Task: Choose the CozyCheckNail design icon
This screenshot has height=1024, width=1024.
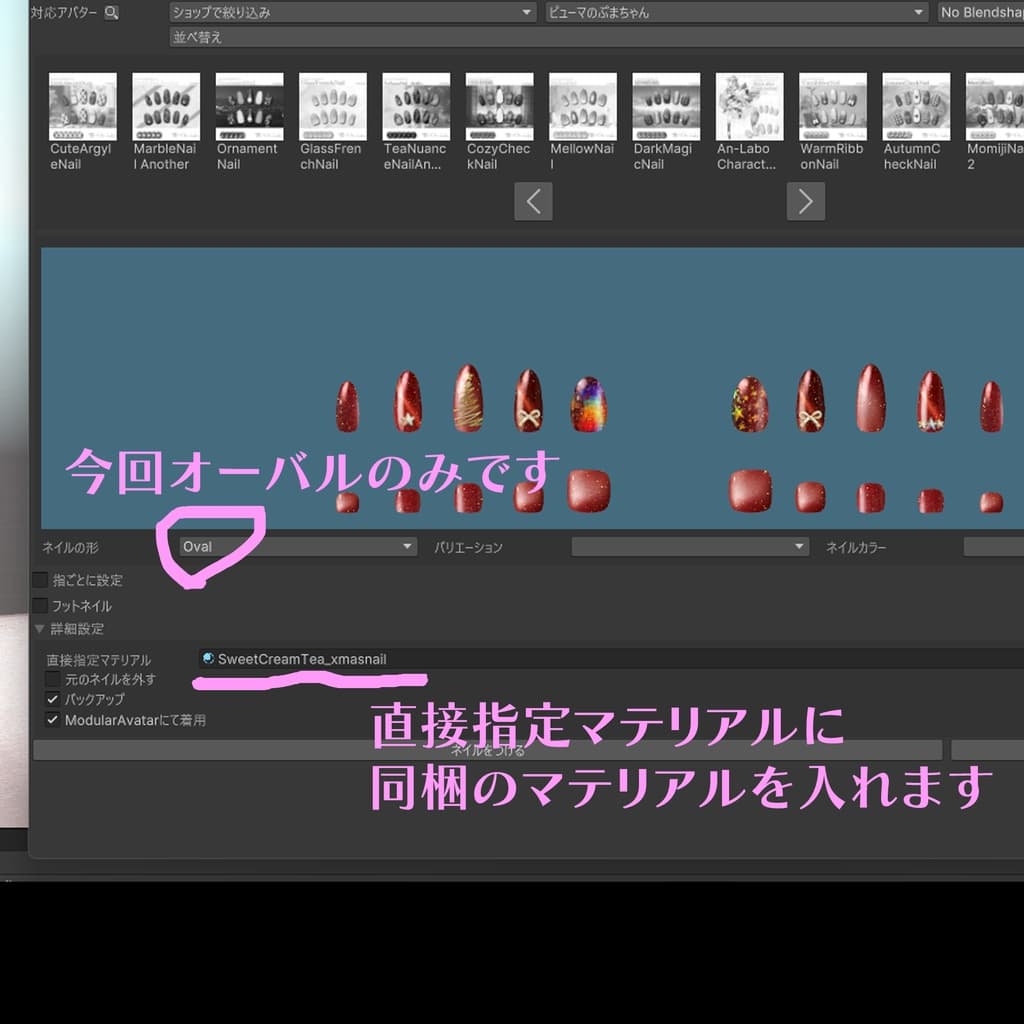Action: click(499, 107)
